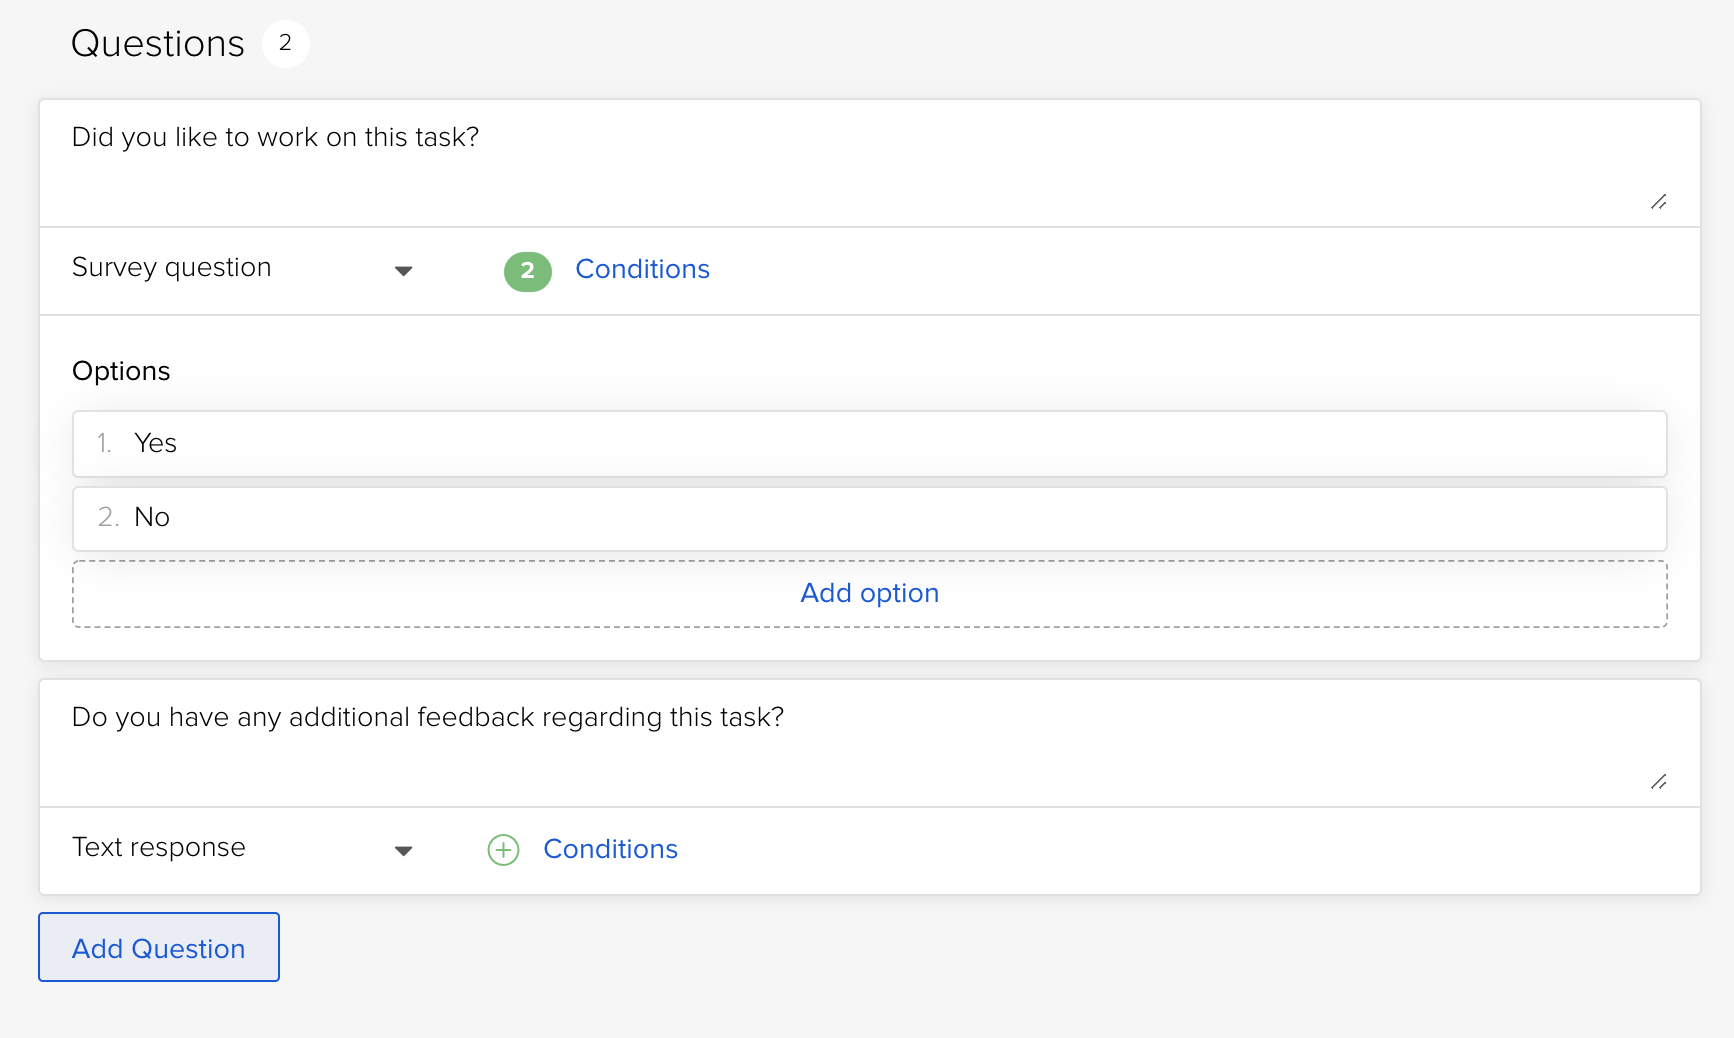
Task: Click the Options section label
Action: pyautogui.click(x=121, y=371)
